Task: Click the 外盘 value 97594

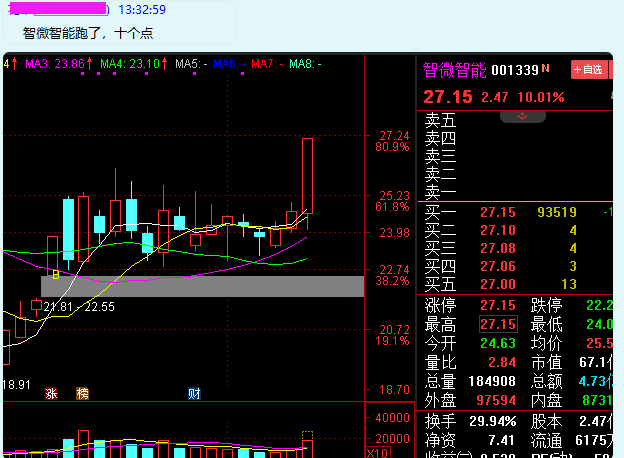Action: pos(496,400)
